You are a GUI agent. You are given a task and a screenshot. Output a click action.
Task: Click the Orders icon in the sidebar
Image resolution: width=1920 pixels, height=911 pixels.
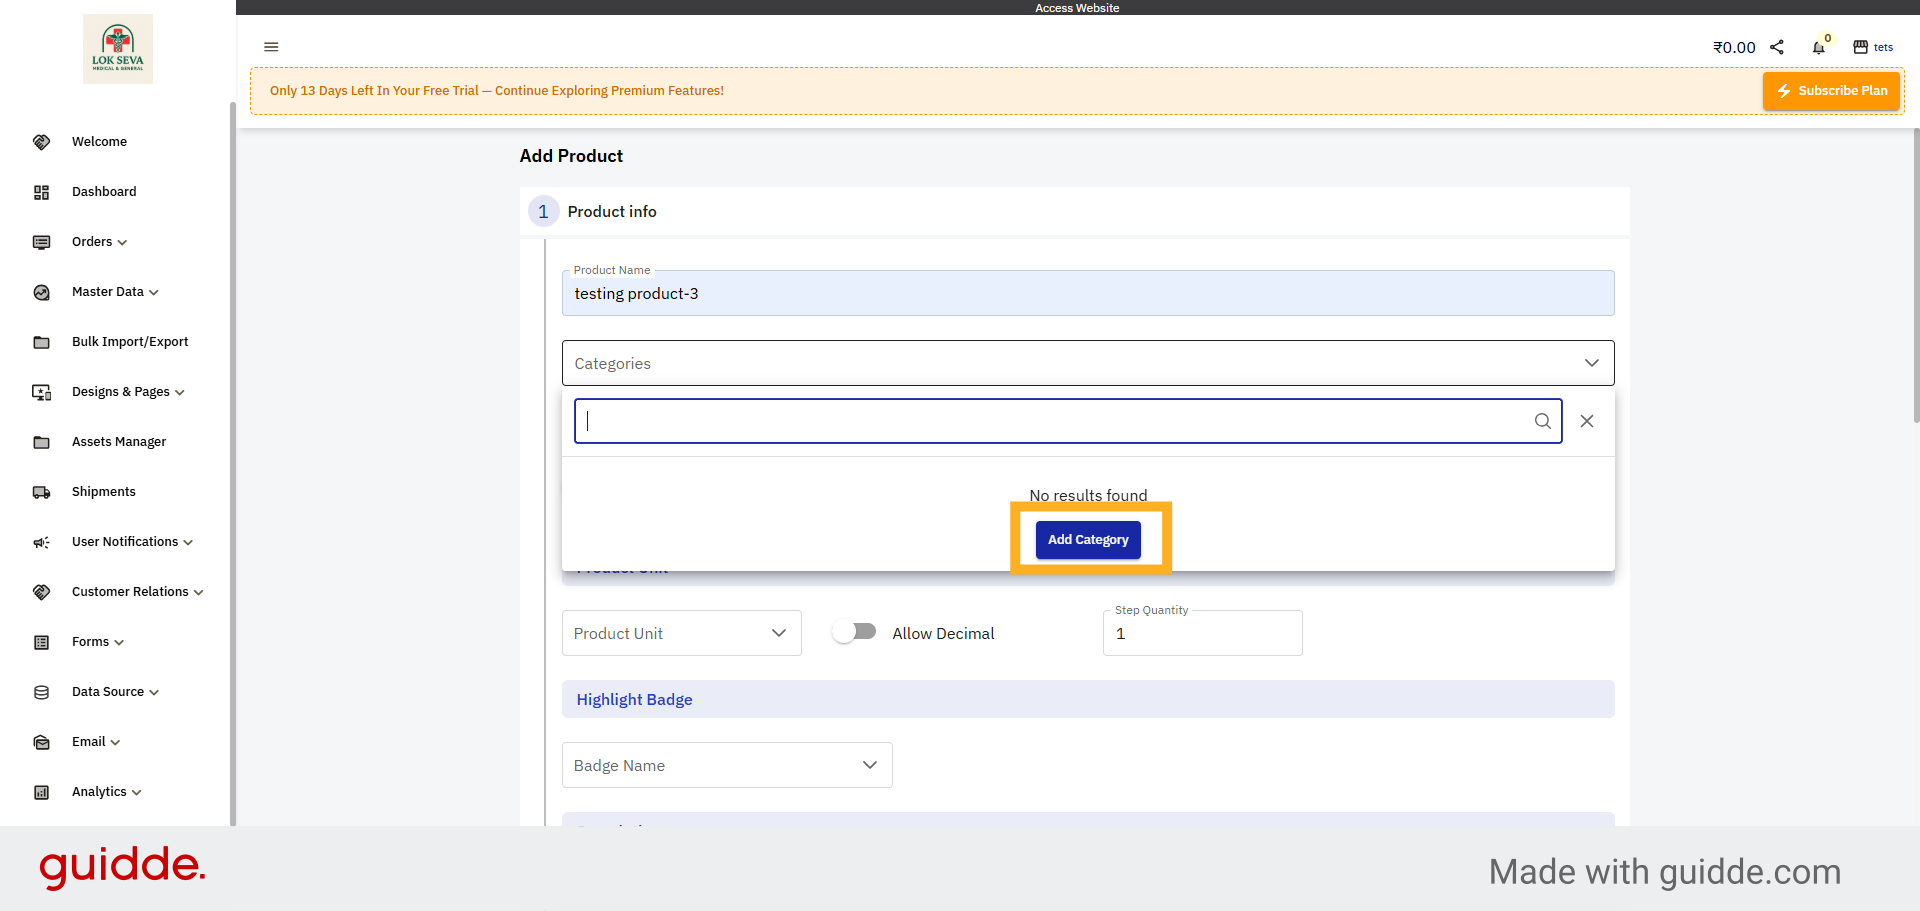click(41, 242)
